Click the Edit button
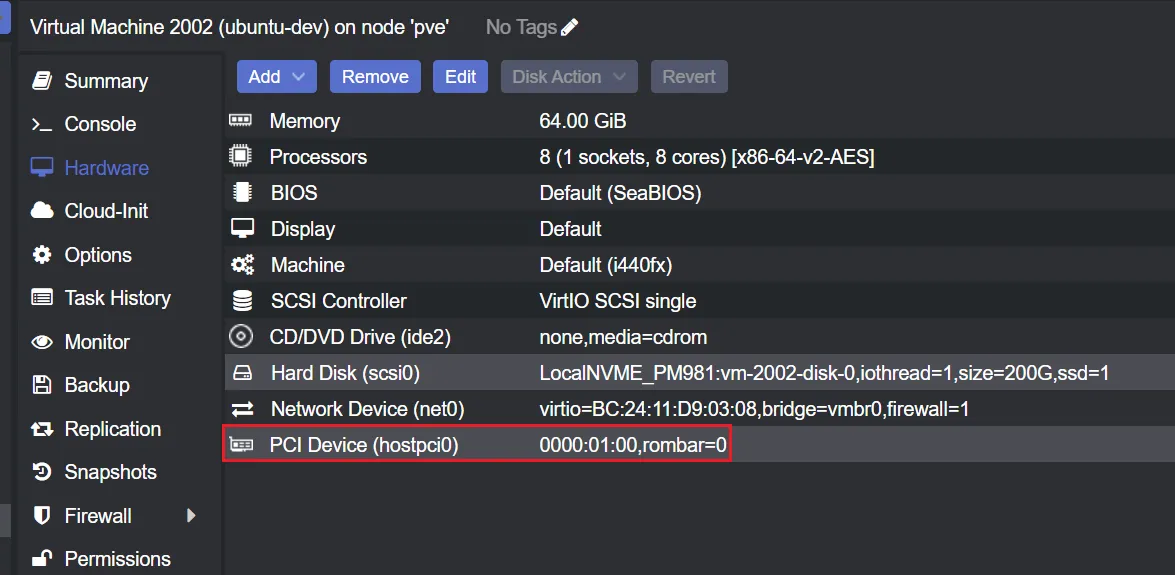1175x575 pixels. [460, 77]
